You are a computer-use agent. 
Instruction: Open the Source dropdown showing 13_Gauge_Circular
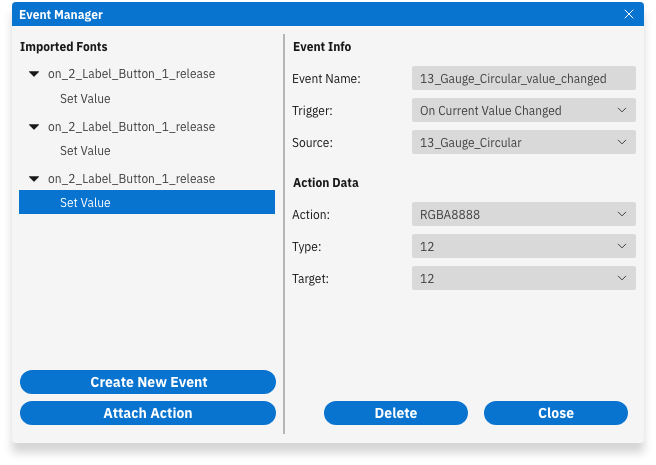pyautogui.click(x=524, y=142)
